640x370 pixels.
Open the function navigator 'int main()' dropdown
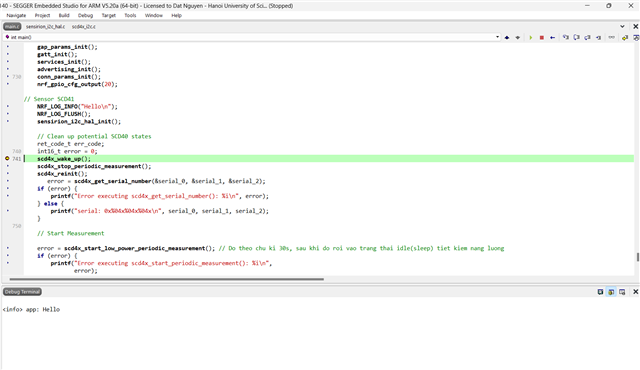[497, 37]
